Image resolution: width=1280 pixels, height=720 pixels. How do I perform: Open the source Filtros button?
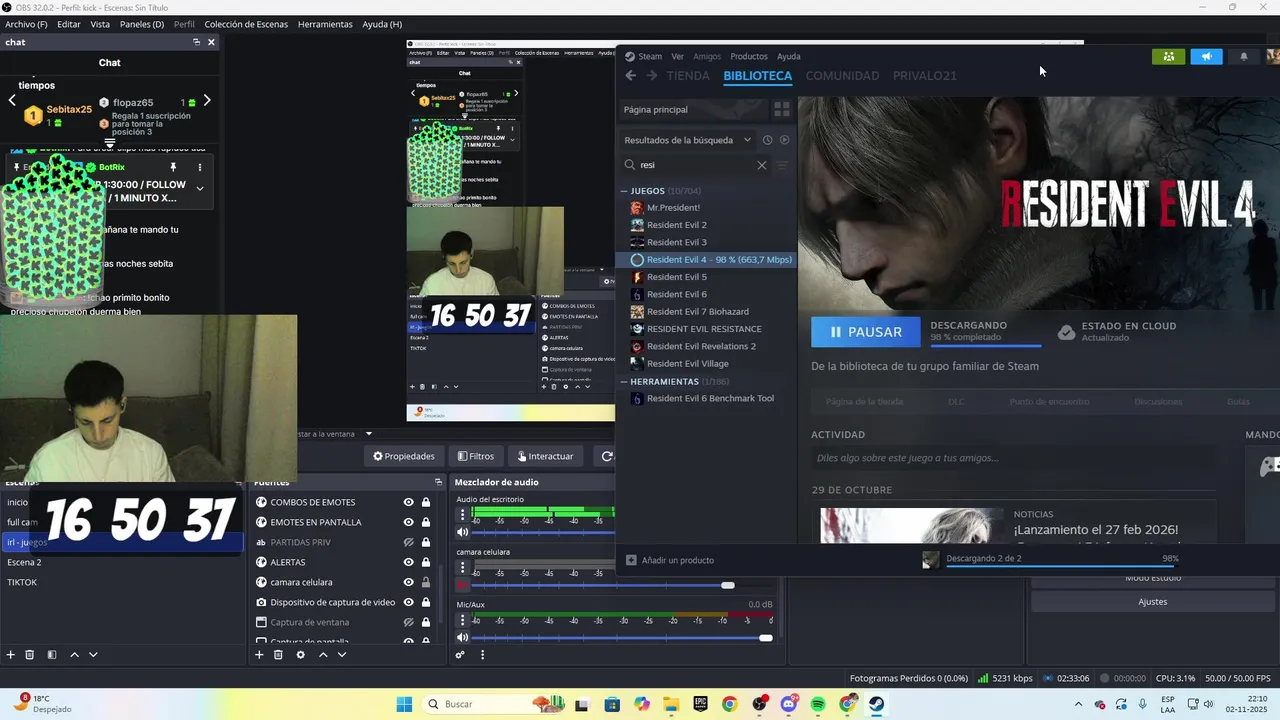pyautogui.click(x=475, y=456)
